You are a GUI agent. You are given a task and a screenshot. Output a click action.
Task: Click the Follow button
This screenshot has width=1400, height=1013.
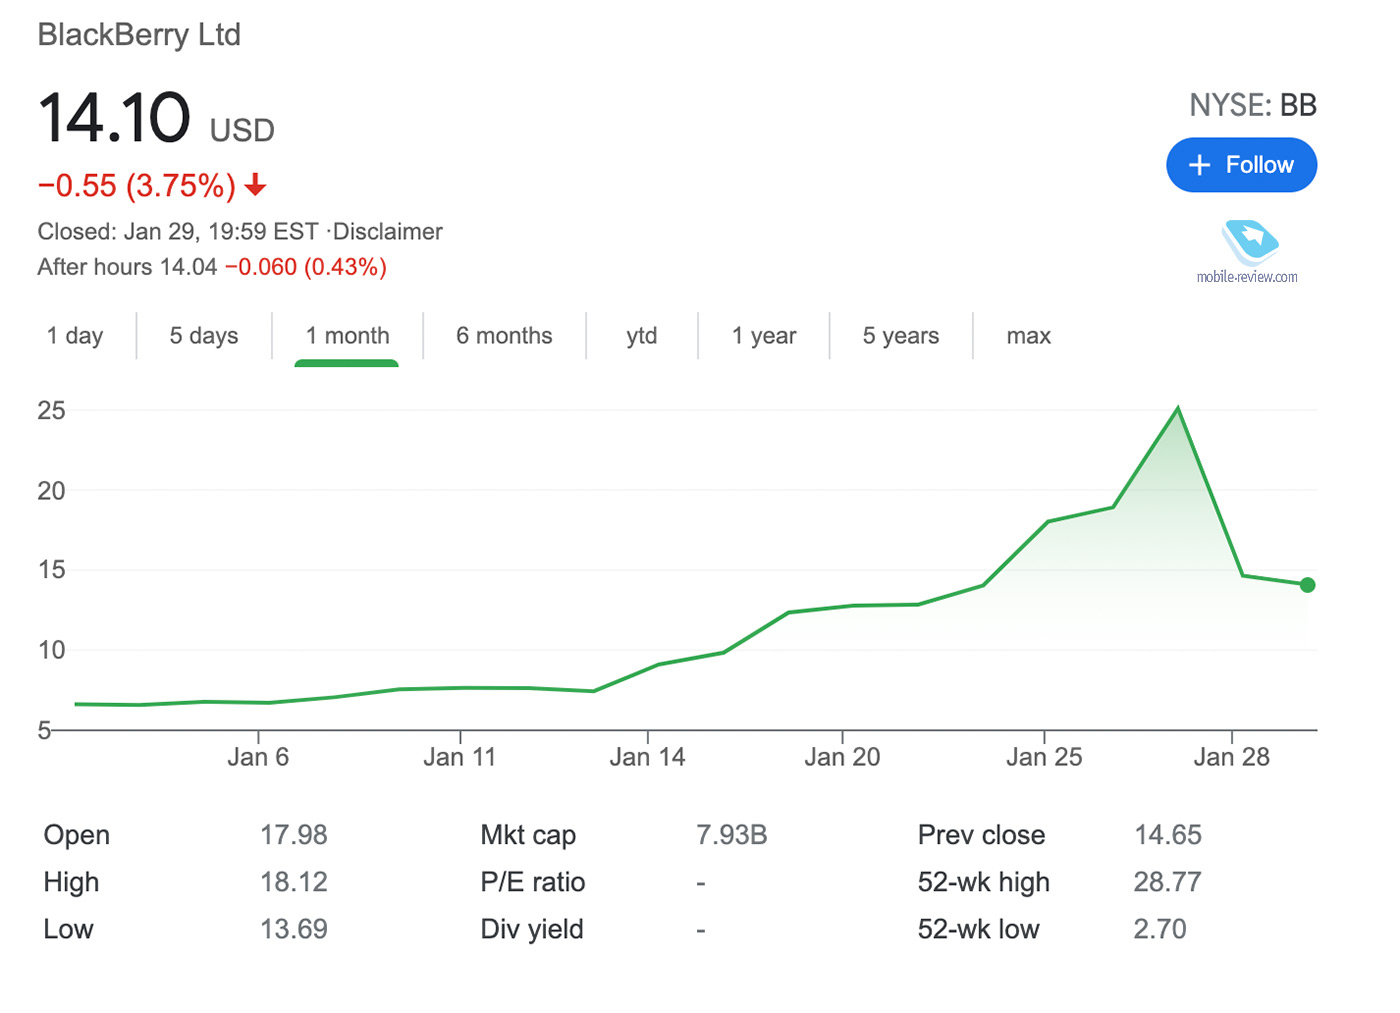[1241, 165]
